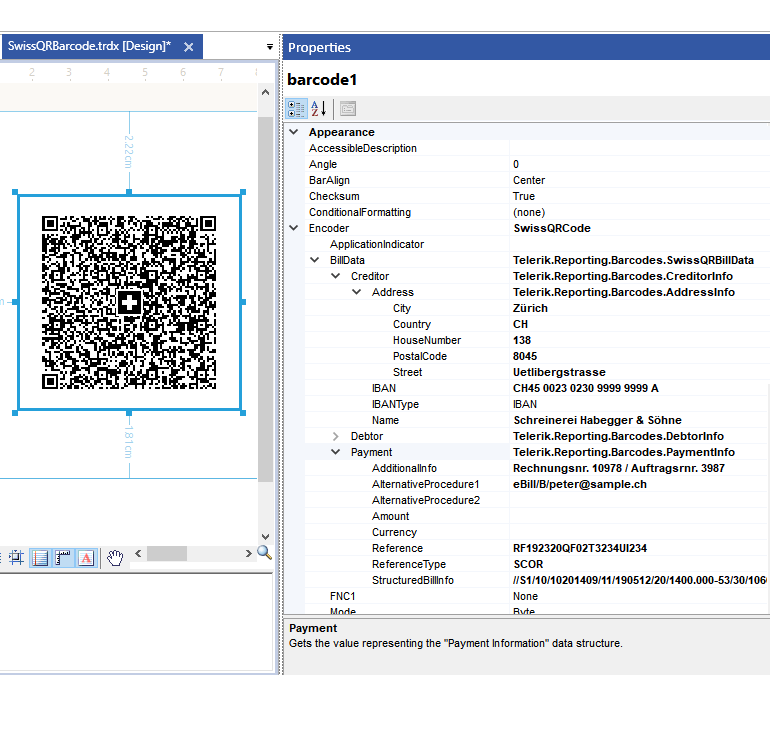
Task: Collapse the Creditor node
Action: [336, 276]
